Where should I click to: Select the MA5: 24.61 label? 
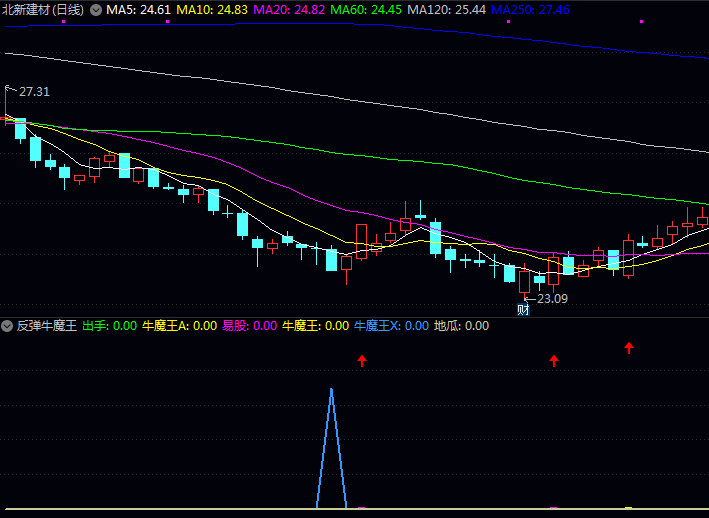click(x=138, y=9)
